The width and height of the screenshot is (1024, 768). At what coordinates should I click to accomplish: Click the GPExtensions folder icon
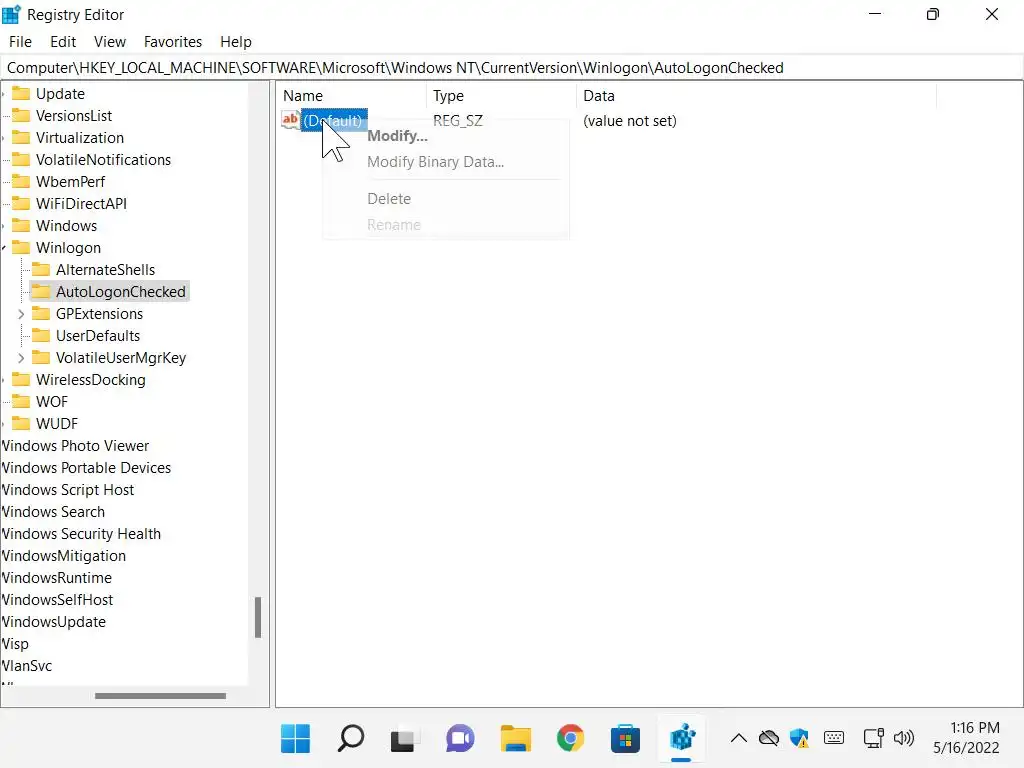coord(40,313)
